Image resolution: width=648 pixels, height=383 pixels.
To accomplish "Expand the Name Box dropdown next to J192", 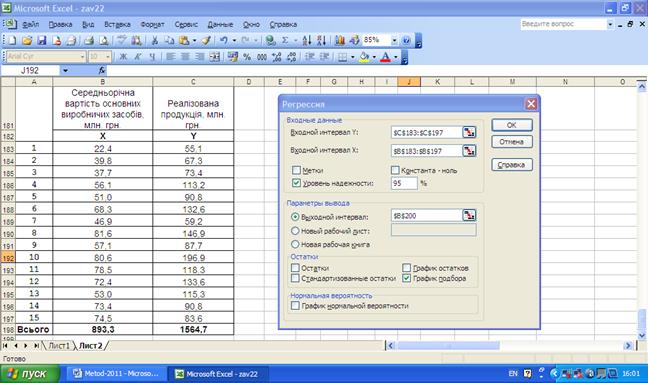I will [65, 71].
